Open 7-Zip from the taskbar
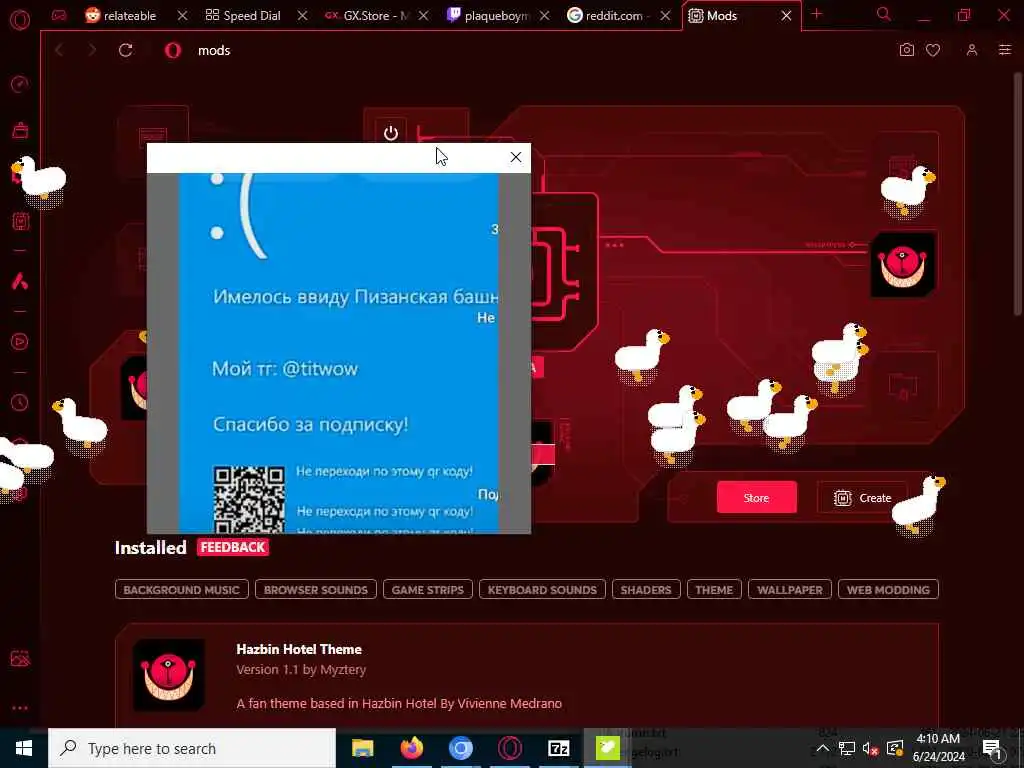This screenshot has width=1024, height=768. [x=558, y=748]
